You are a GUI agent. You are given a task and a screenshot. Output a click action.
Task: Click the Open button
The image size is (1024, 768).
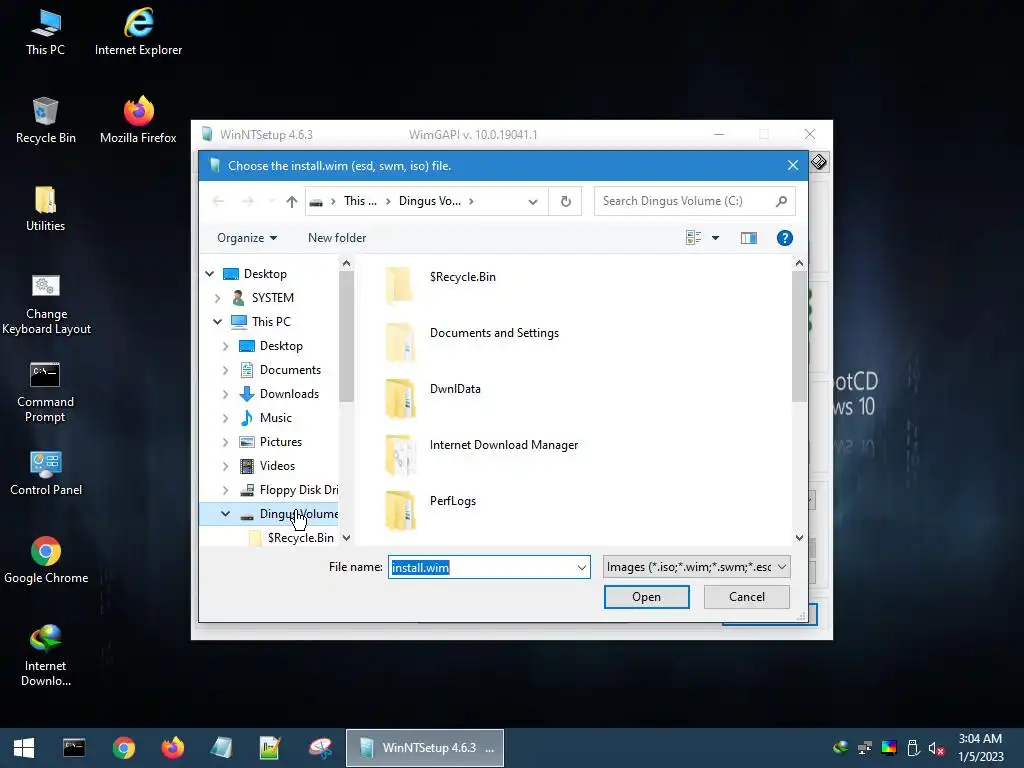[x=646, y=597]
